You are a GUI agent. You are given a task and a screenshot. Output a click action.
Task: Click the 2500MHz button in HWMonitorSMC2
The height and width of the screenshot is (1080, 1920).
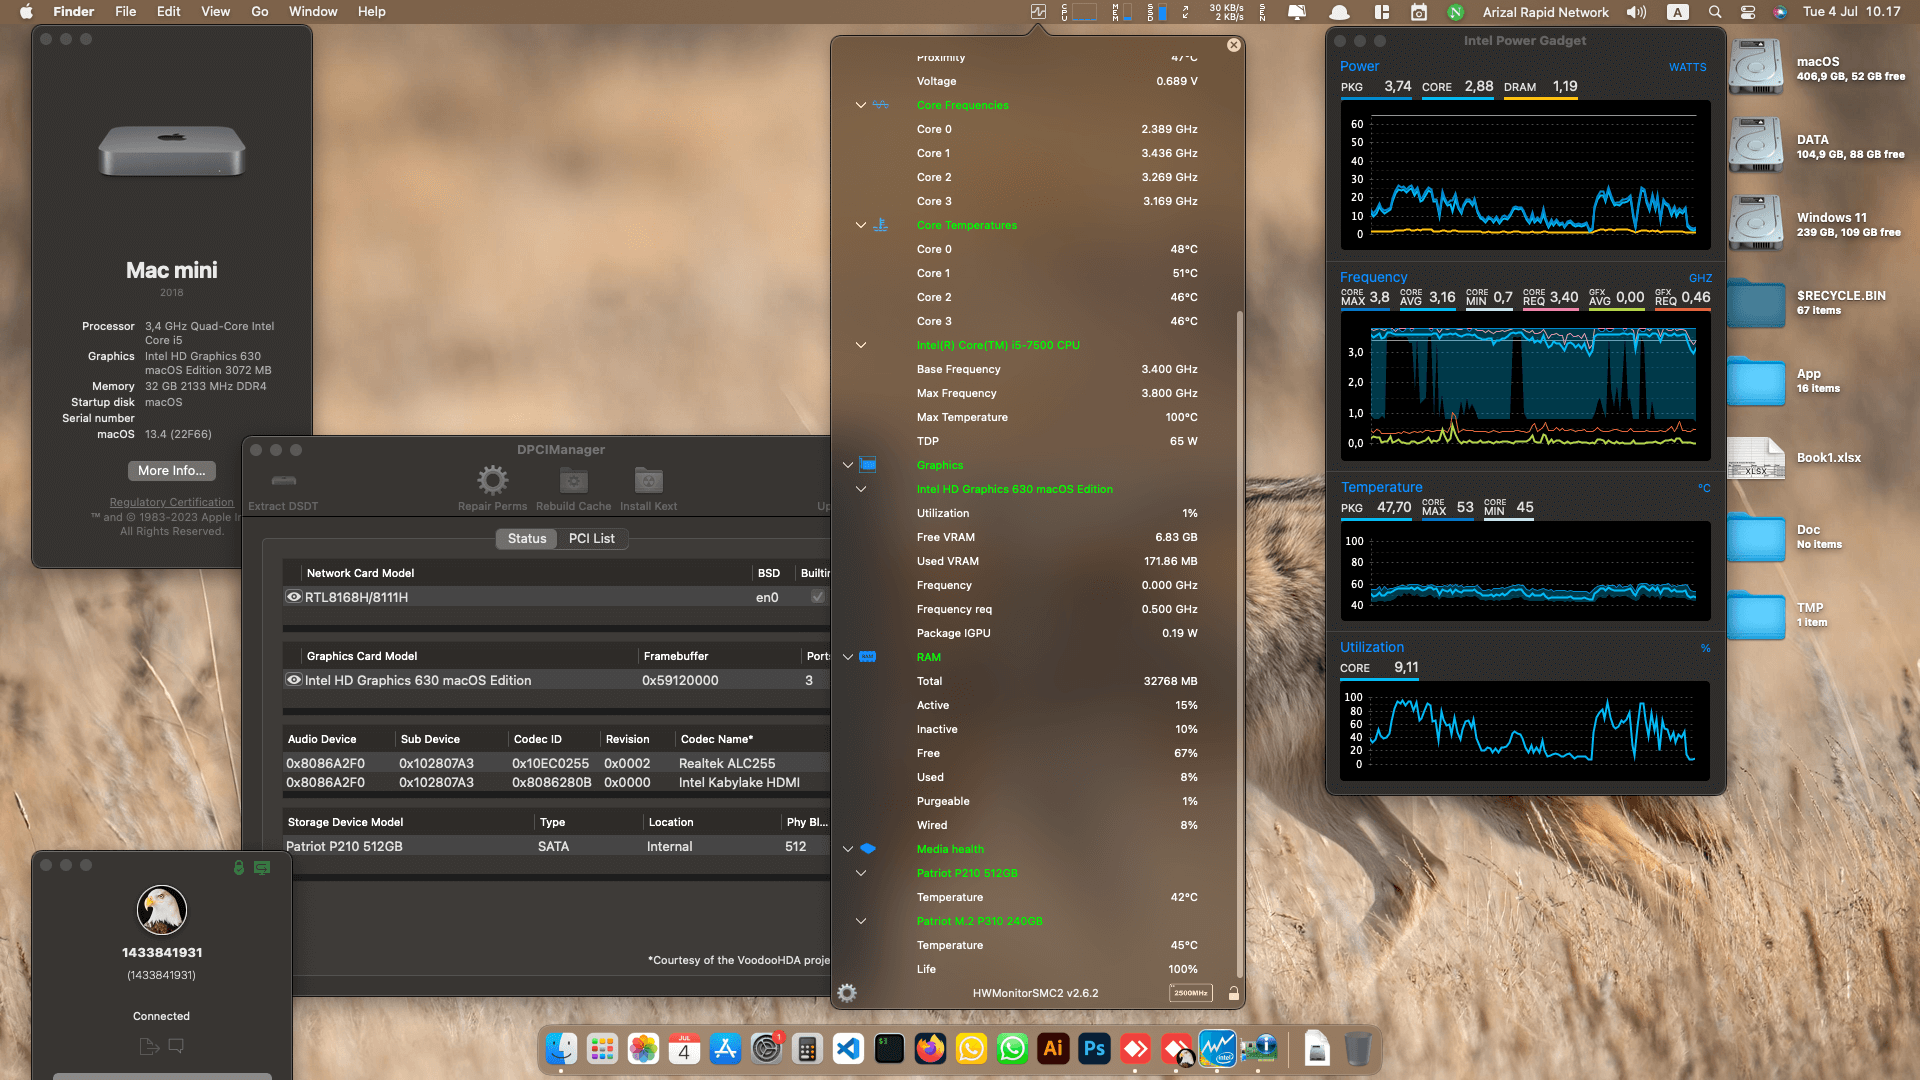click(x=1190, y=993)
